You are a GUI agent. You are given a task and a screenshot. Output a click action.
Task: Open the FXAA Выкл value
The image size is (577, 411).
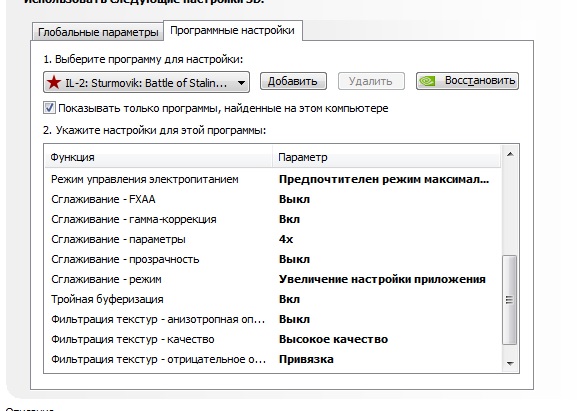294,199
